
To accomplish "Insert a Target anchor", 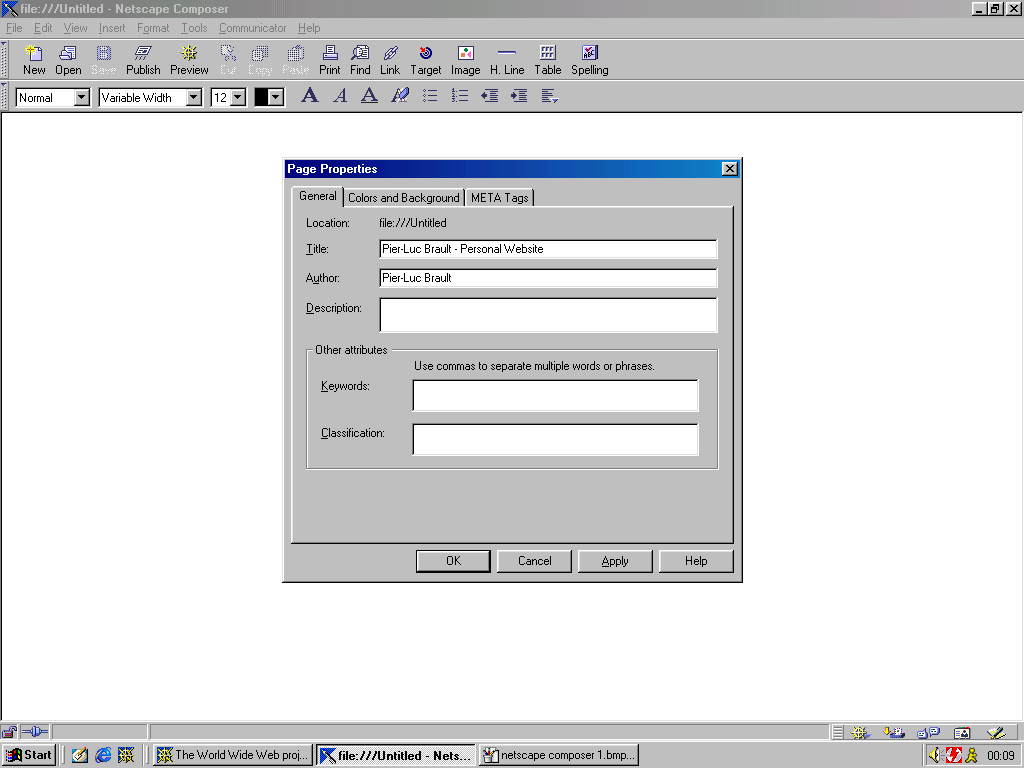I will (x=426, y=60).
